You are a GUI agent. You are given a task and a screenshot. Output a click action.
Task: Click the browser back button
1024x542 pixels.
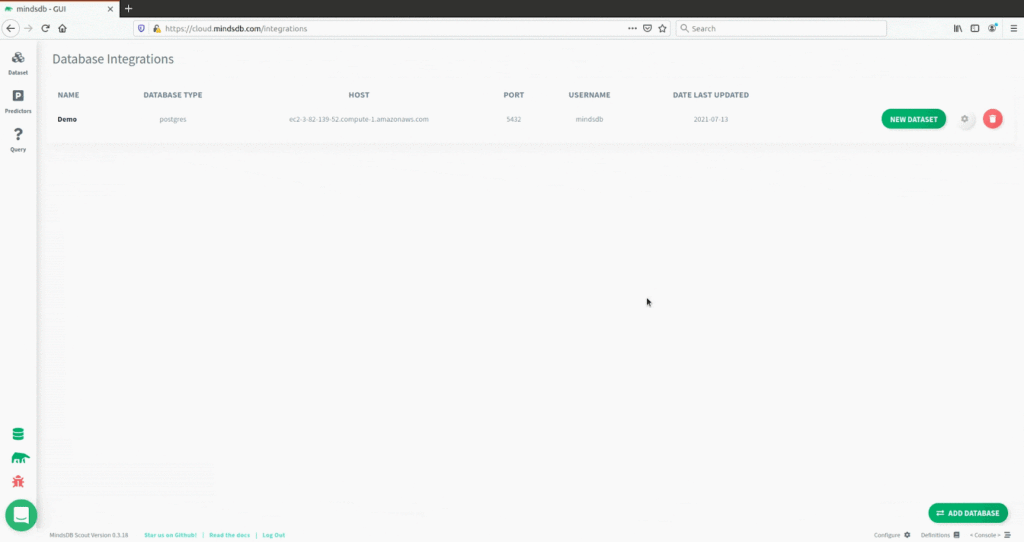click(10, 28)
